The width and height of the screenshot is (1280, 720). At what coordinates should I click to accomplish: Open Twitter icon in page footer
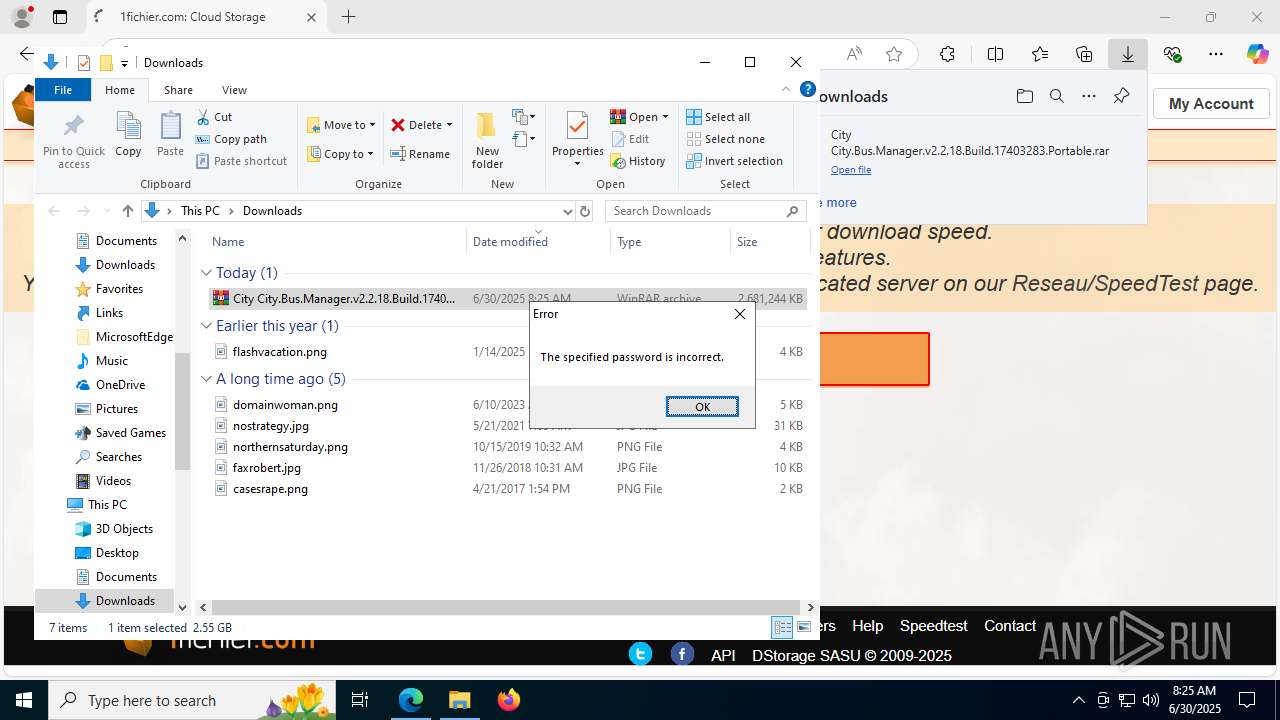(640, 654)
